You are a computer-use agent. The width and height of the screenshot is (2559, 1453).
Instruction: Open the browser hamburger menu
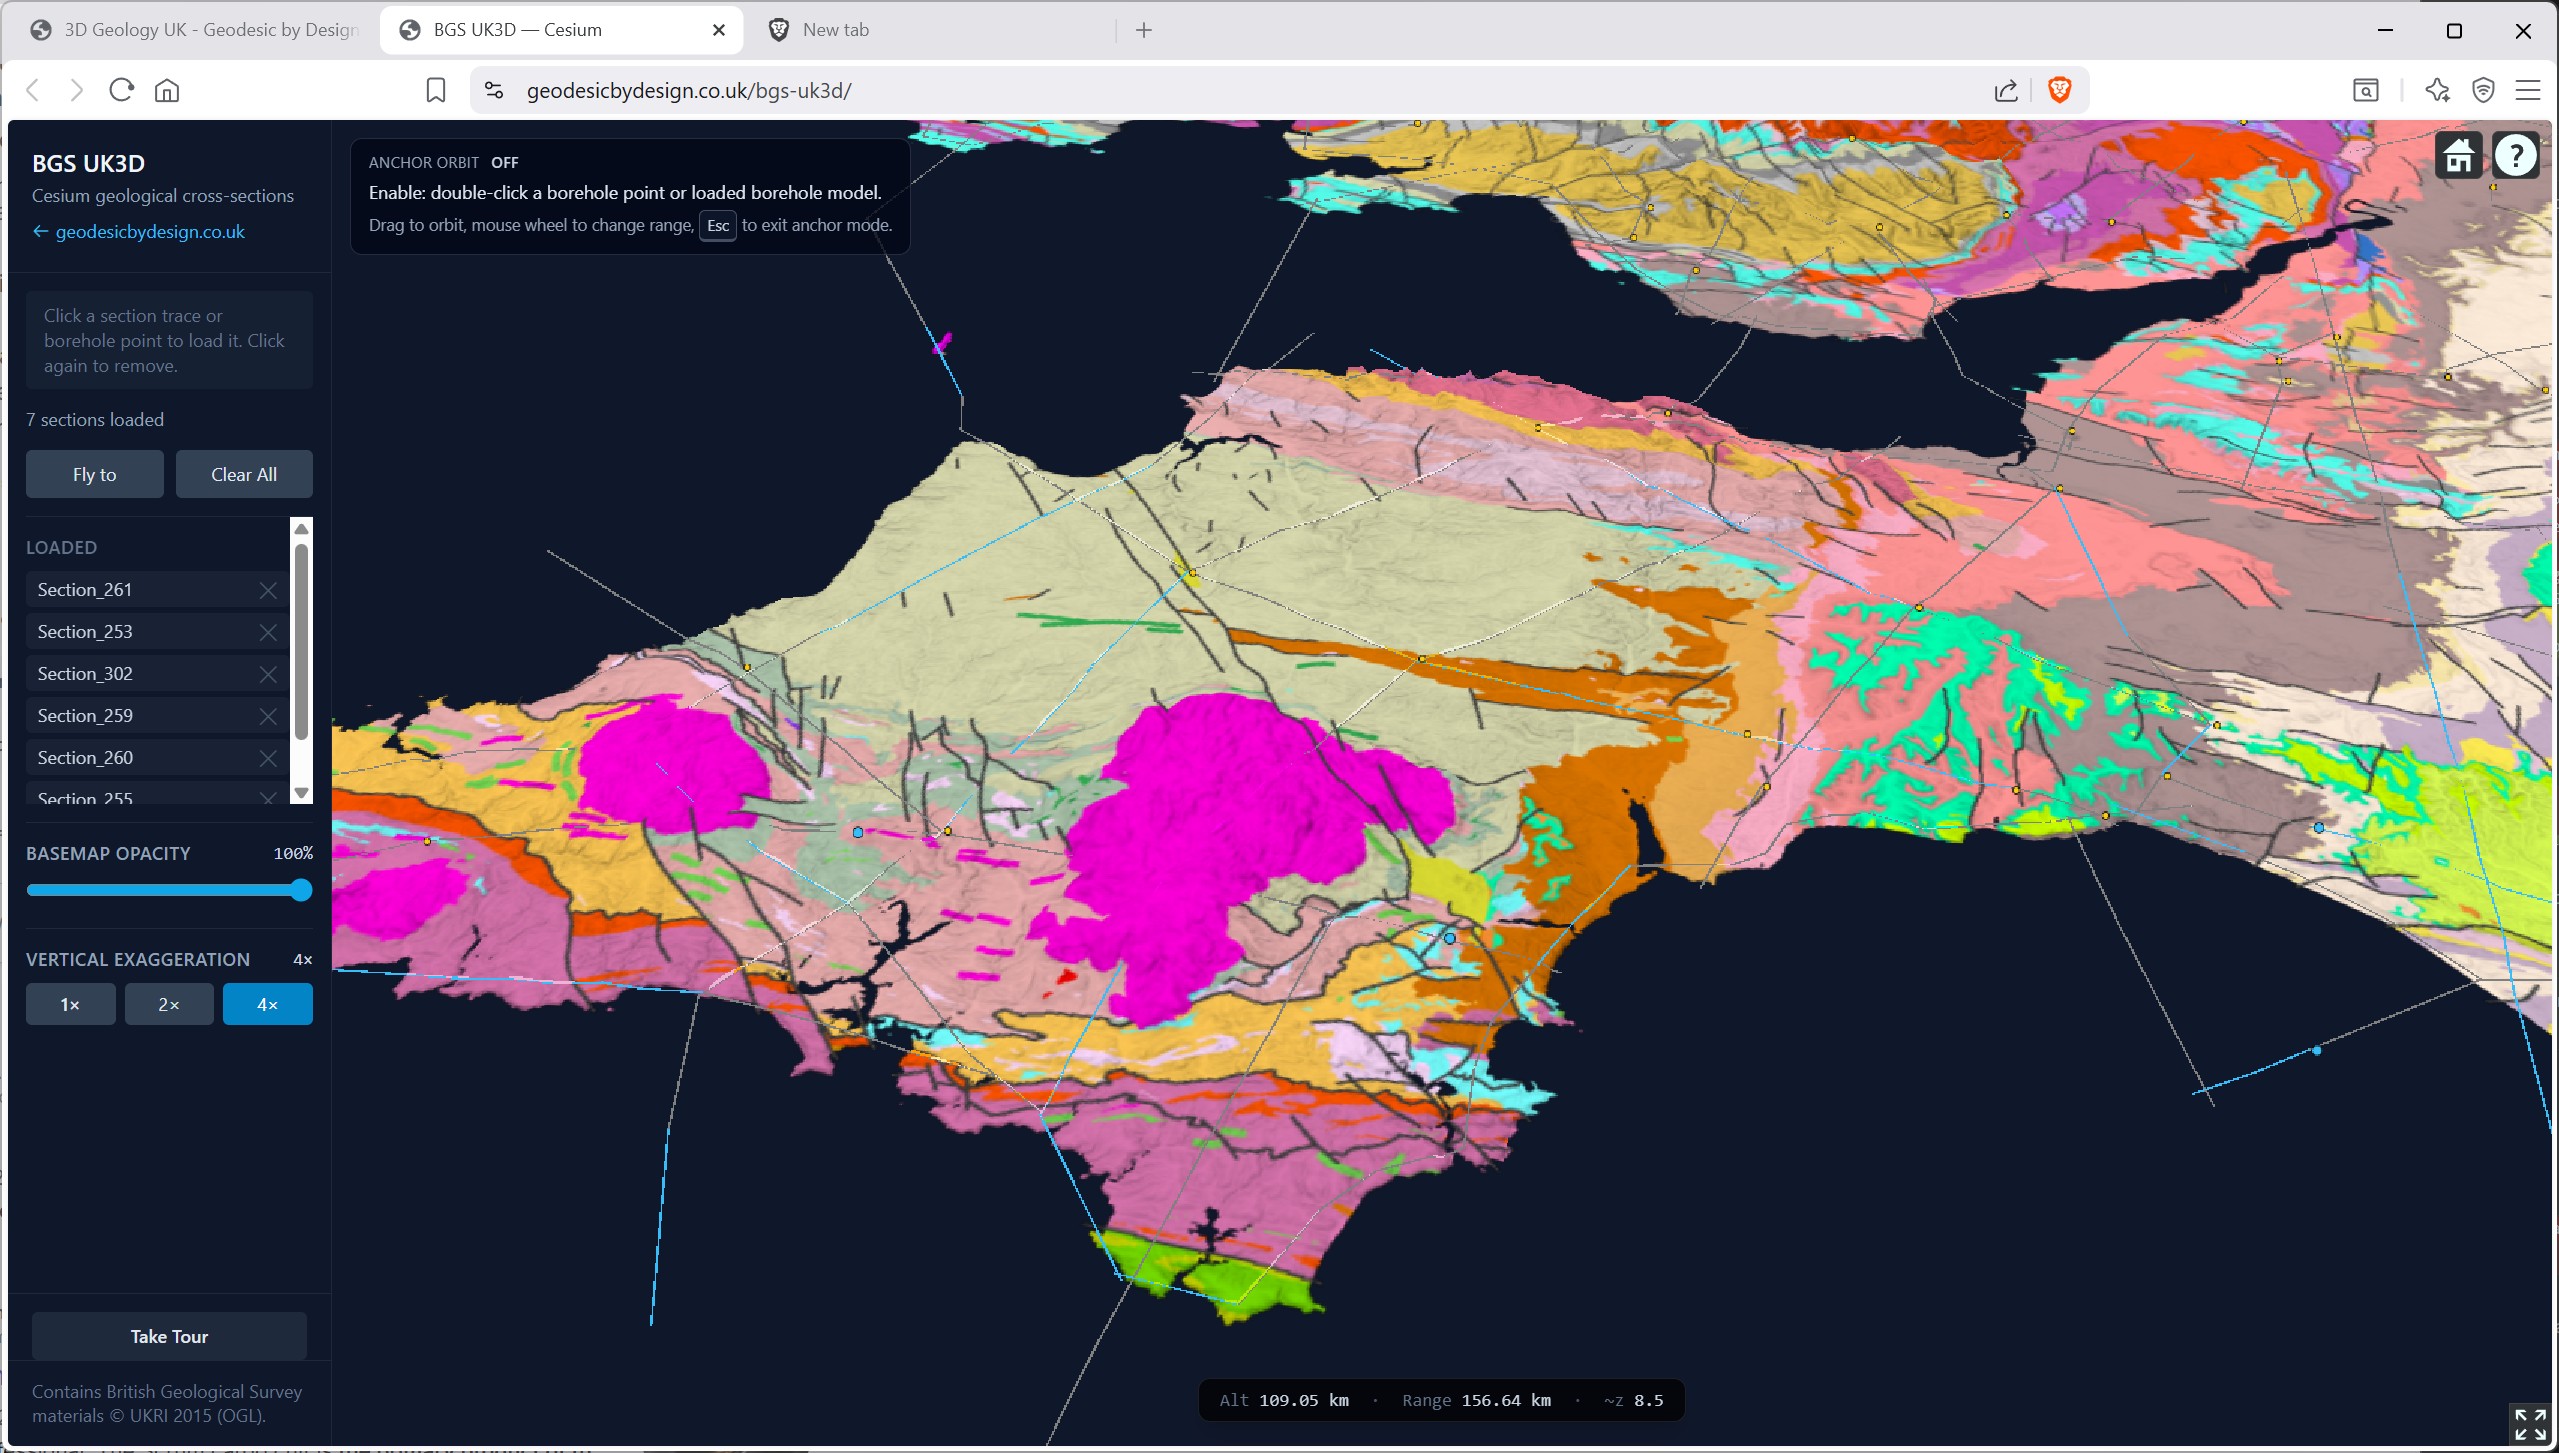pyautogui.click(x=2528, y=90)
